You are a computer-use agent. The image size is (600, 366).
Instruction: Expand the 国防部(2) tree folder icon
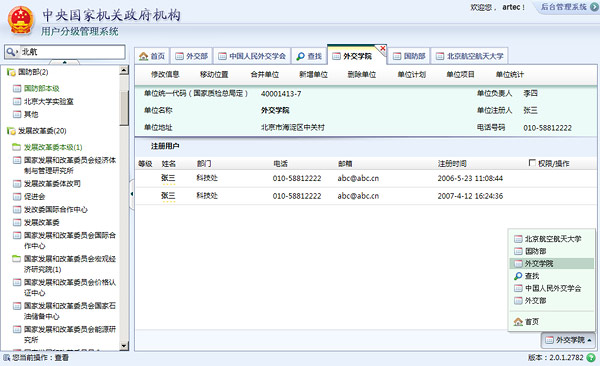11,72
